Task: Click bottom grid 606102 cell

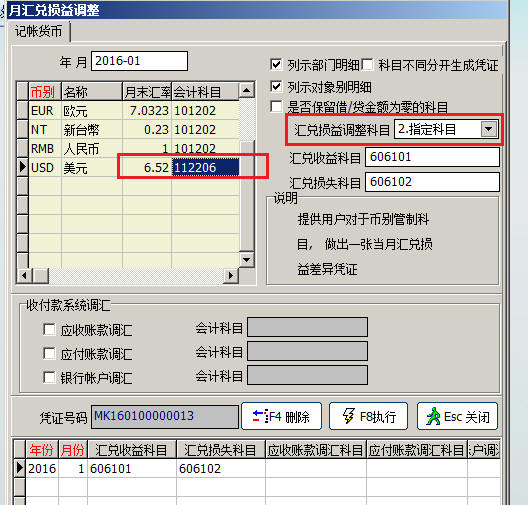Action: (x=221, y=469)
